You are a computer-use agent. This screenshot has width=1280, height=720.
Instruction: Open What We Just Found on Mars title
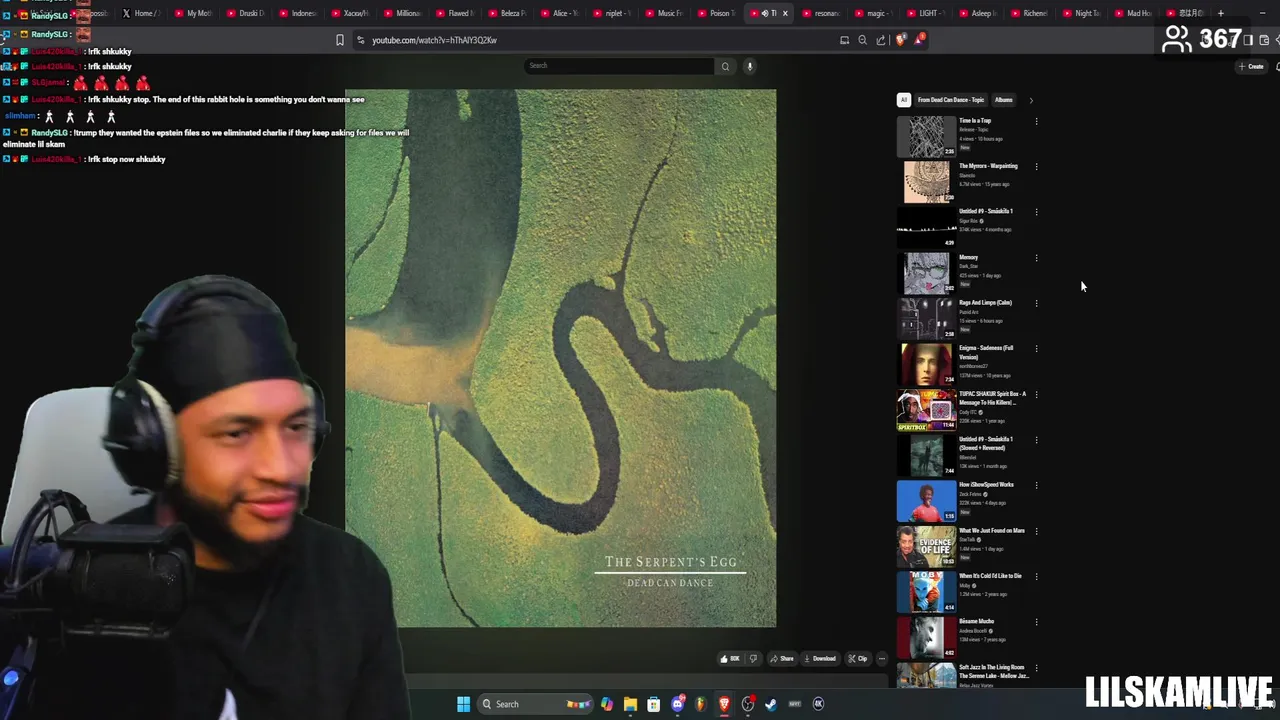pyautogui.click(x=991, y=530)
